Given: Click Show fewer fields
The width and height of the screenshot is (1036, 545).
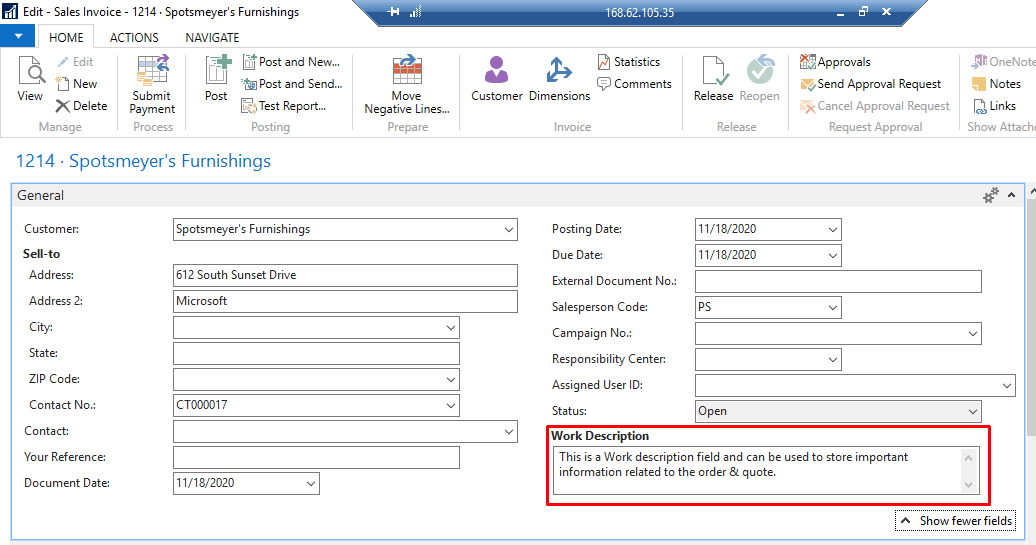Looking at the screenshot, I should pos(955,521).
